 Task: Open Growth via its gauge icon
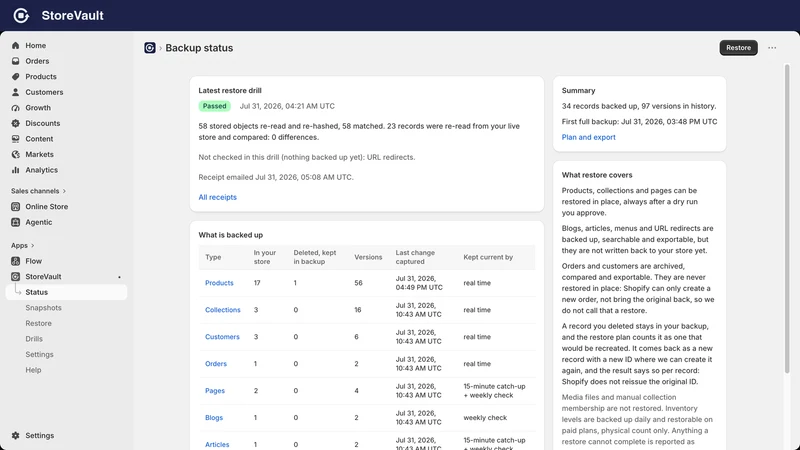tap(15, 108)
